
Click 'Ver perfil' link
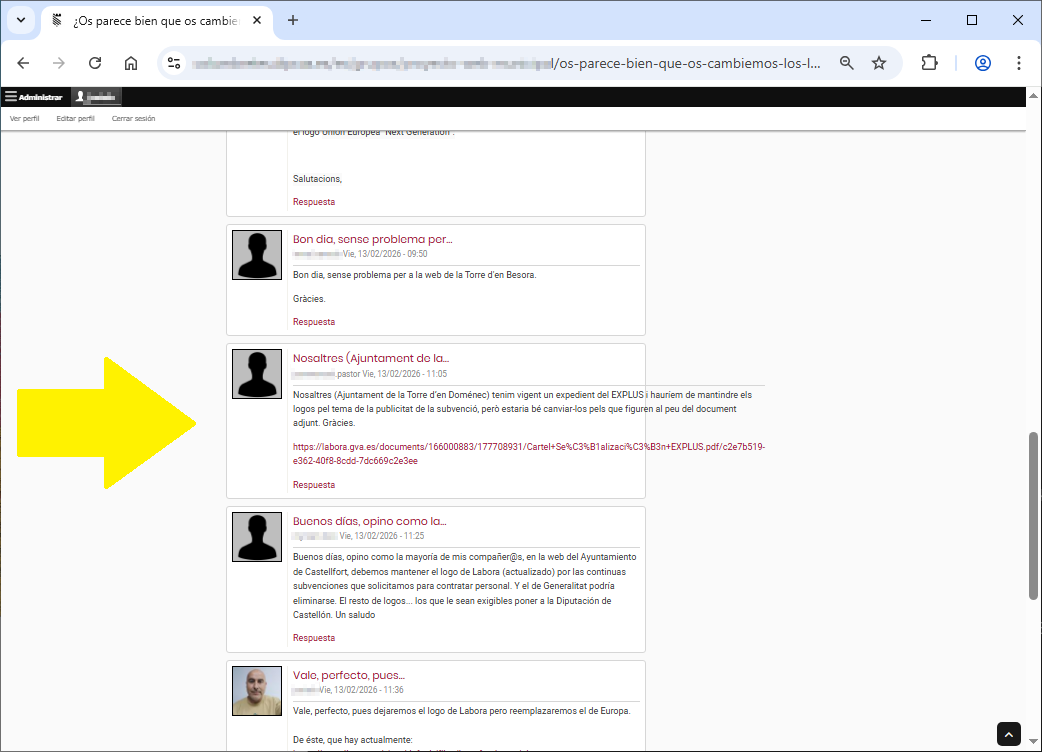point(25,118)
